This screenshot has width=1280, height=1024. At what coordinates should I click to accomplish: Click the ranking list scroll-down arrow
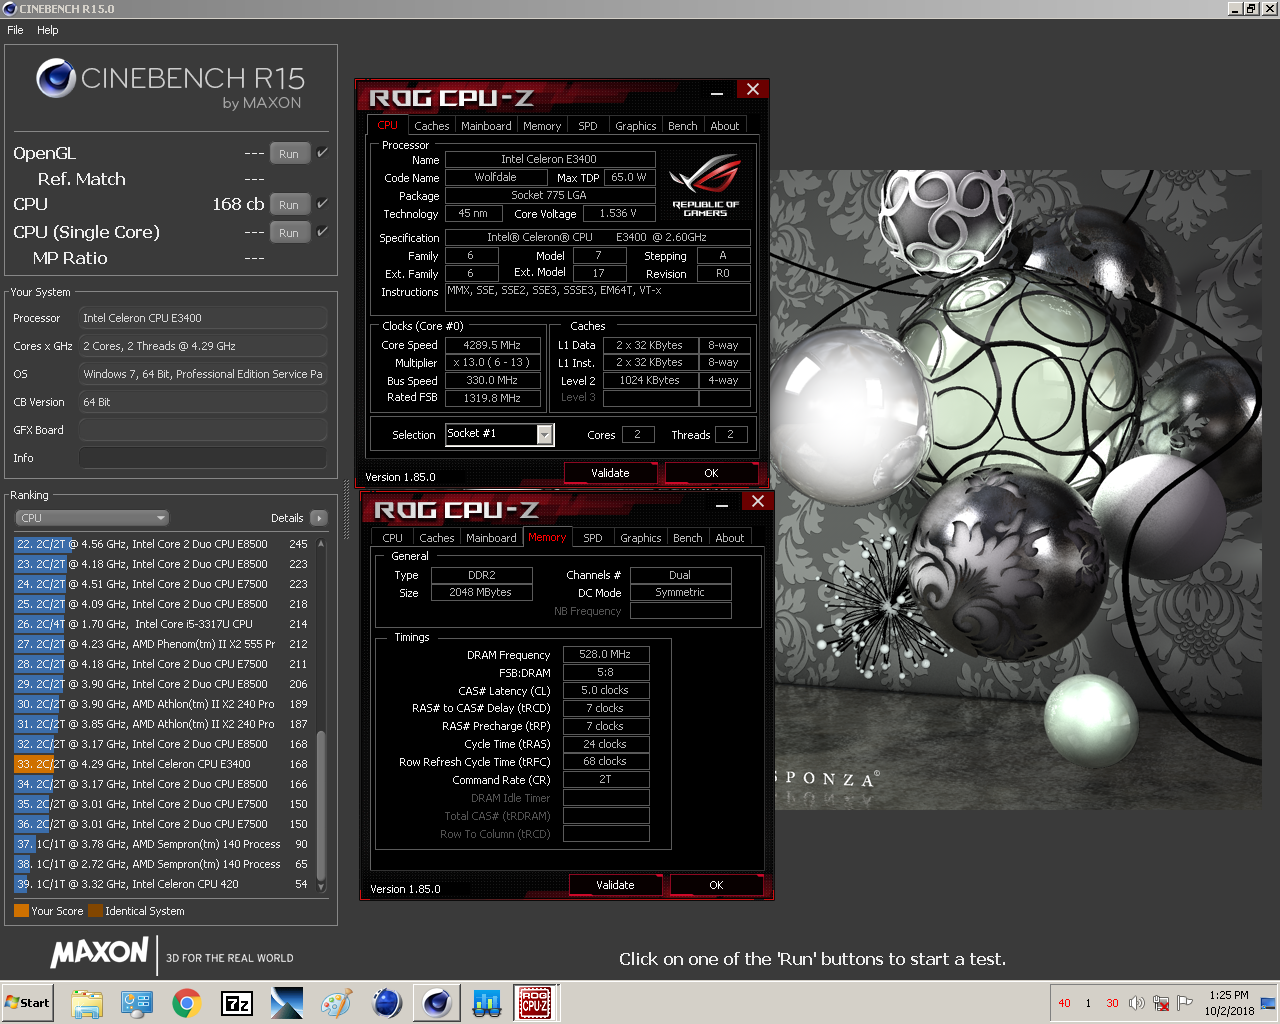pos(321,886)
